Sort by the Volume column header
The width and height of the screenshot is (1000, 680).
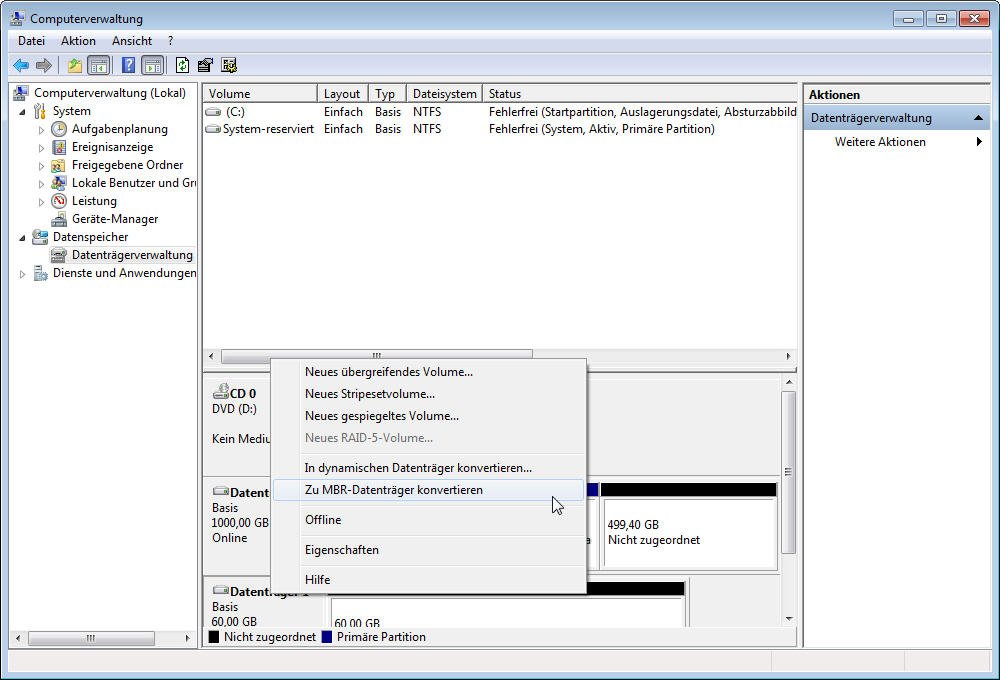pos(260,94)
